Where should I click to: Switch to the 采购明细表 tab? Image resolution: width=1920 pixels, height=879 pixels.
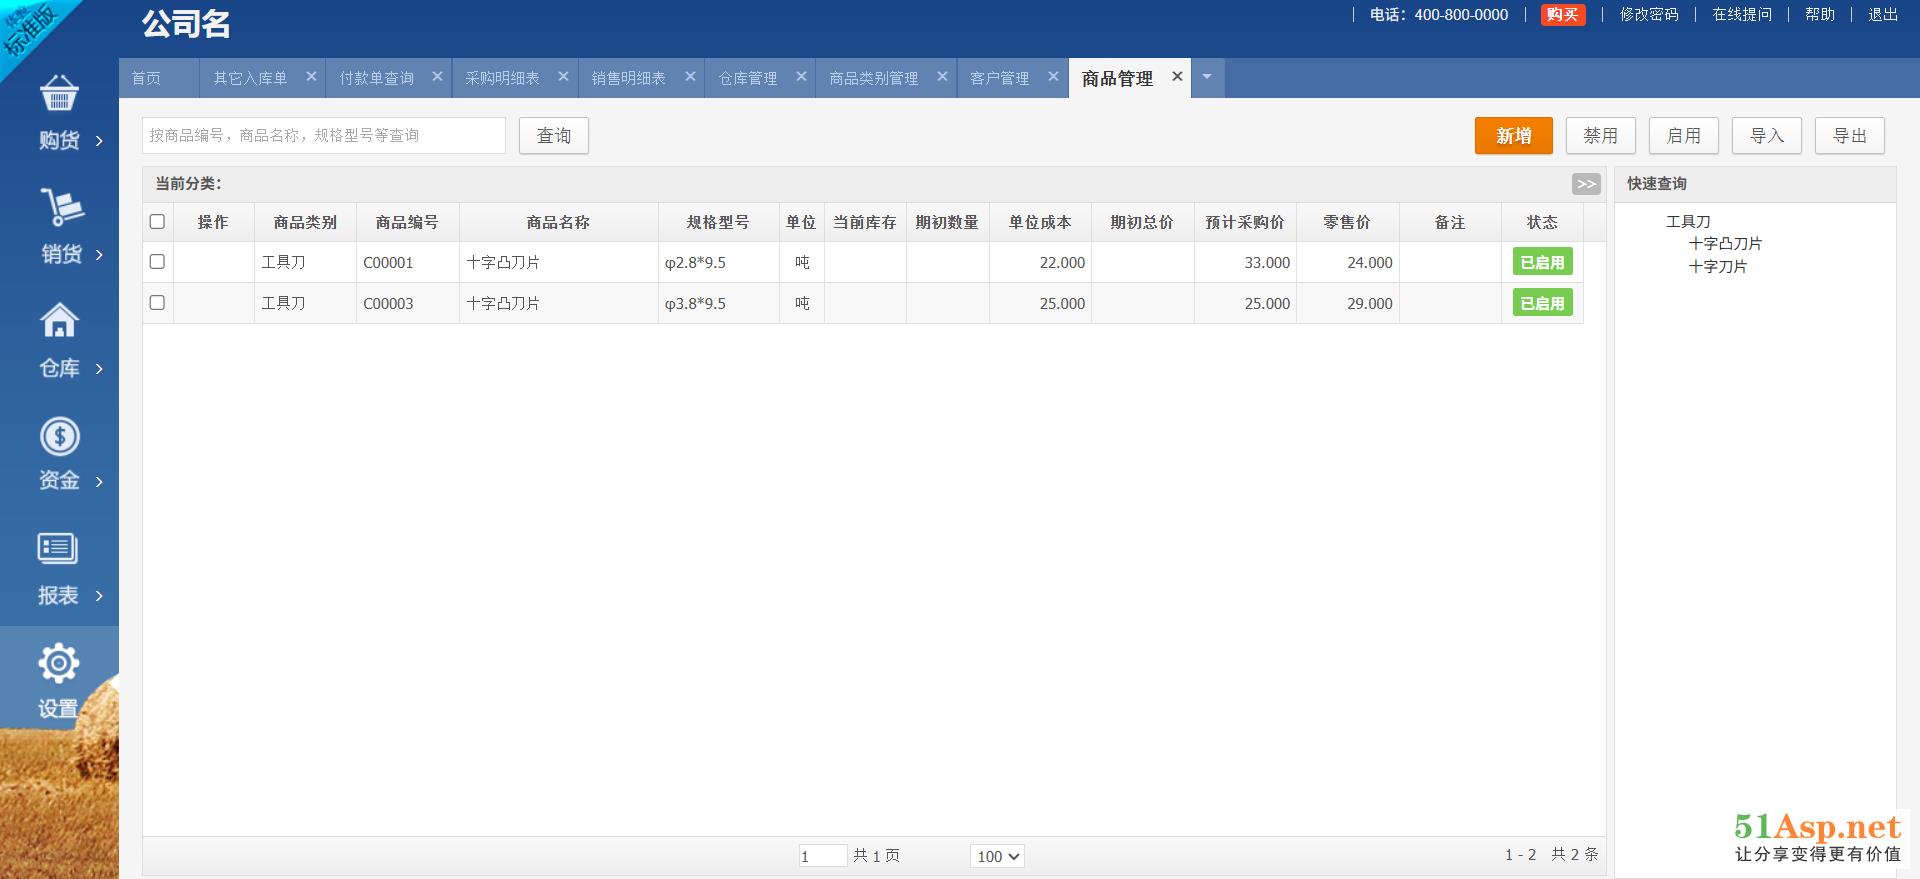click(502, 78)
